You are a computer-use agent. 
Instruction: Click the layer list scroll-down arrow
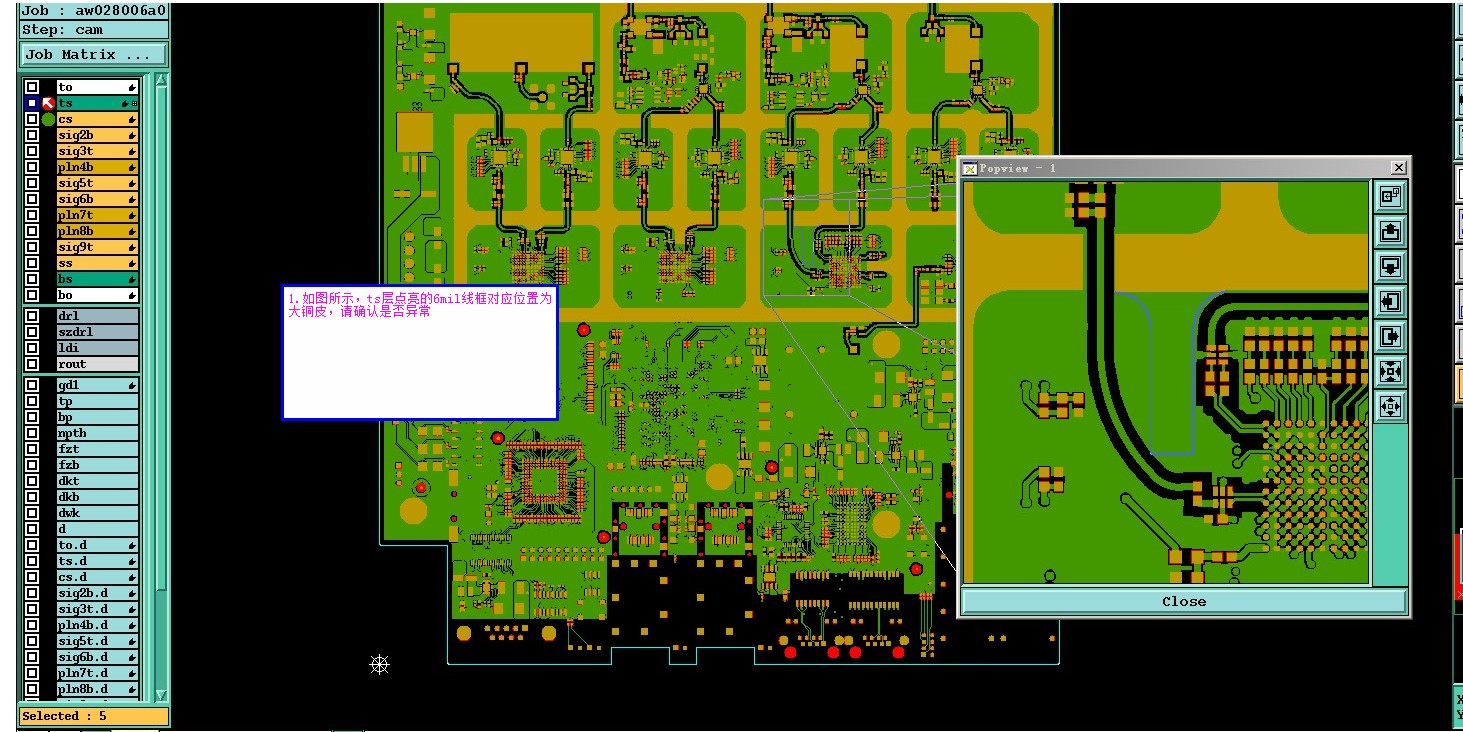point(162,695)
